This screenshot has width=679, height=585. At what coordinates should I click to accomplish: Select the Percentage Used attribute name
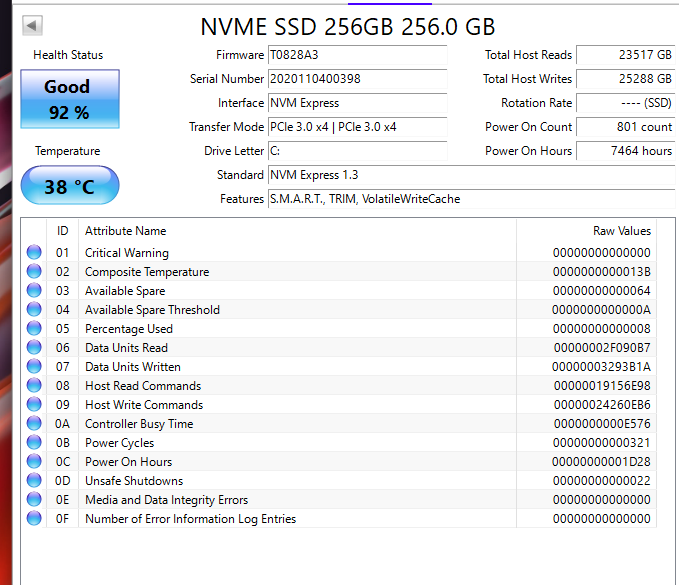[x=129, y=329]
